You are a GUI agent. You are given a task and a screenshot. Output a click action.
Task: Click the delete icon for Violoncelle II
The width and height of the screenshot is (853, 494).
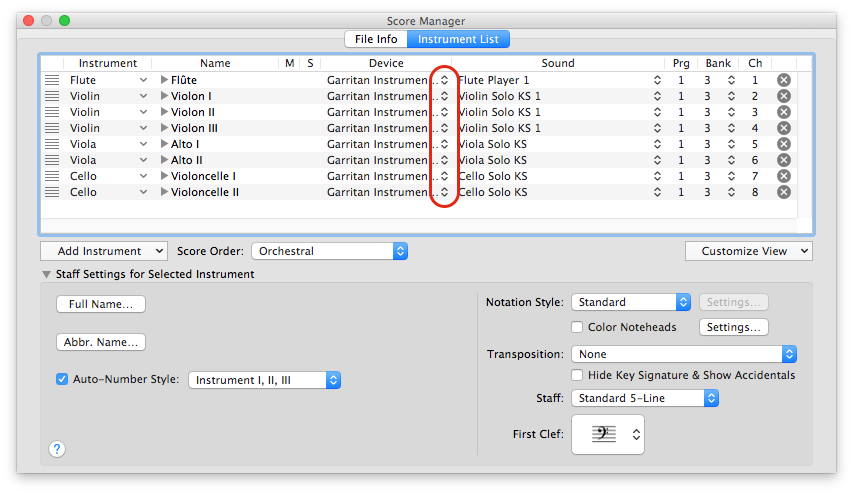[x=784, y=192]
